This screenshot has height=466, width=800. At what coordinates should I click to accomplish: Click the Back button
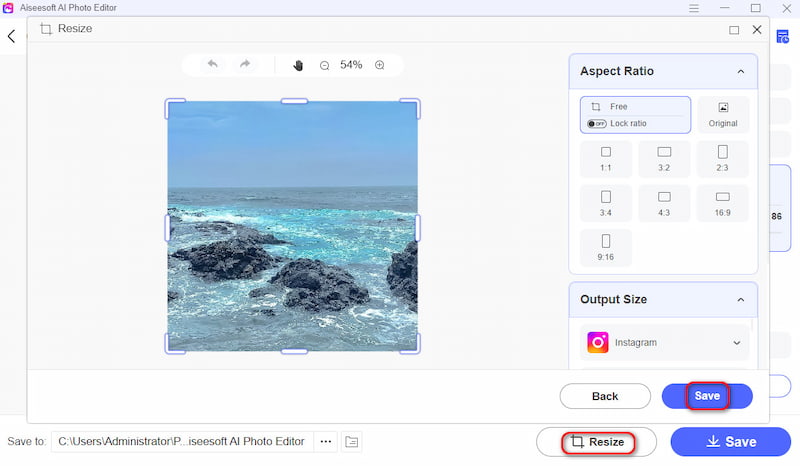604,396
